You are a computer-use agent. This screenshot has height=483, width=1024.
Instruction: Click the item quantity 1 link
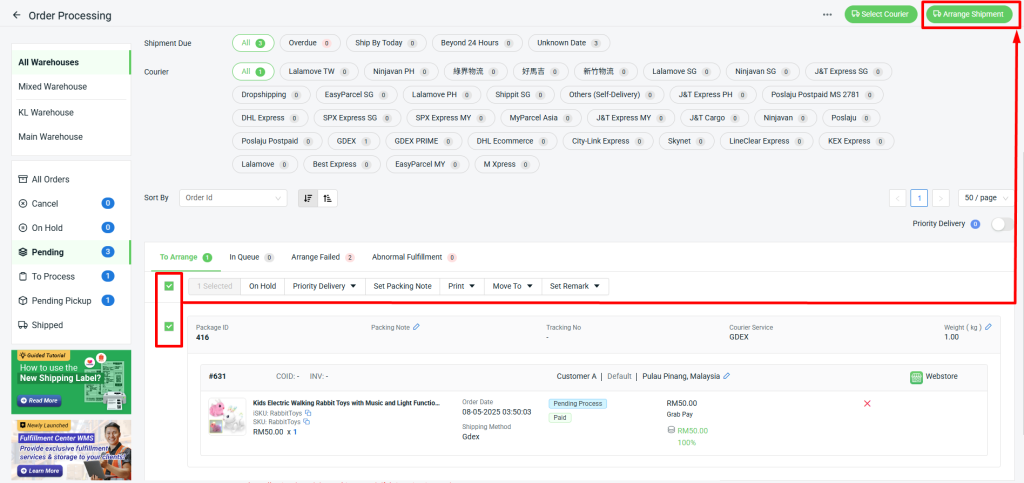[x=295, y=431]
